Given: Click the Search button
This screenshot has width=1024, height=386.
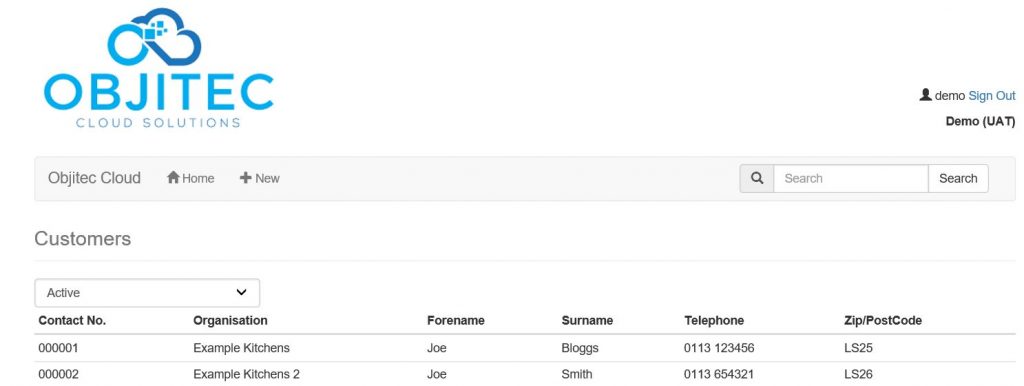Looking at the screenshot, I should pyautogui.click(x=958, y=178).
